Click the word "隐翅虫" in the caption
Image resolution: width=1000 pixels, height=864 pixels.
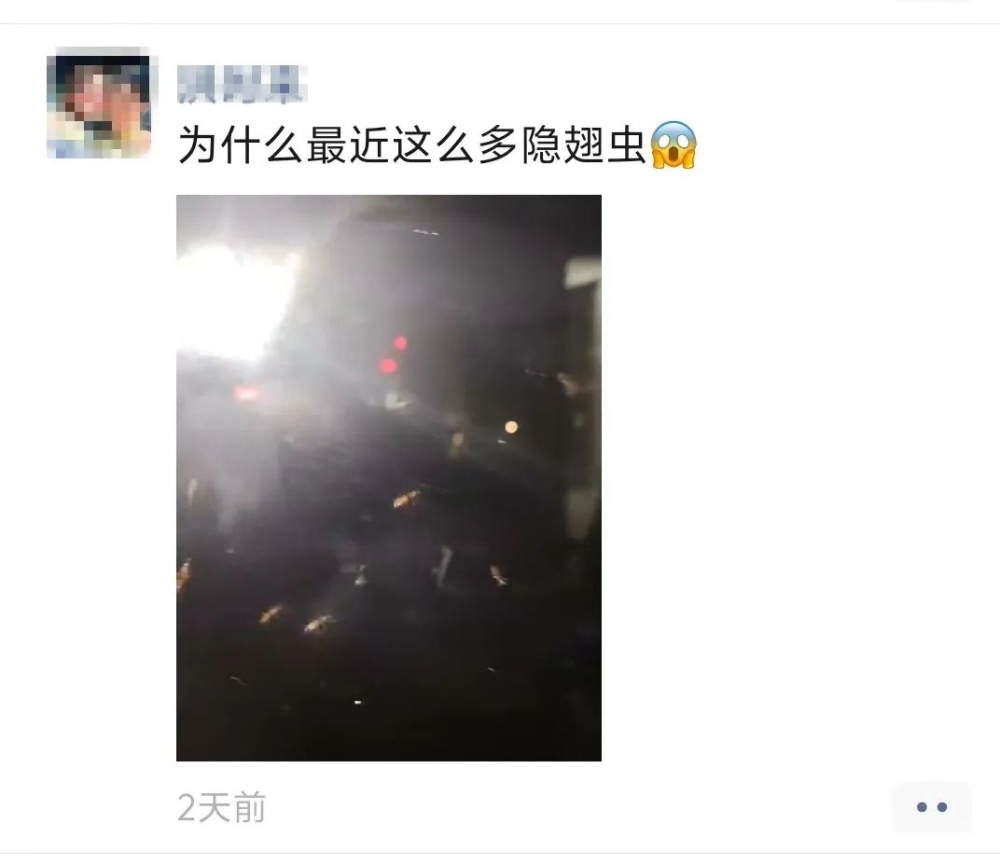[583, 145]
